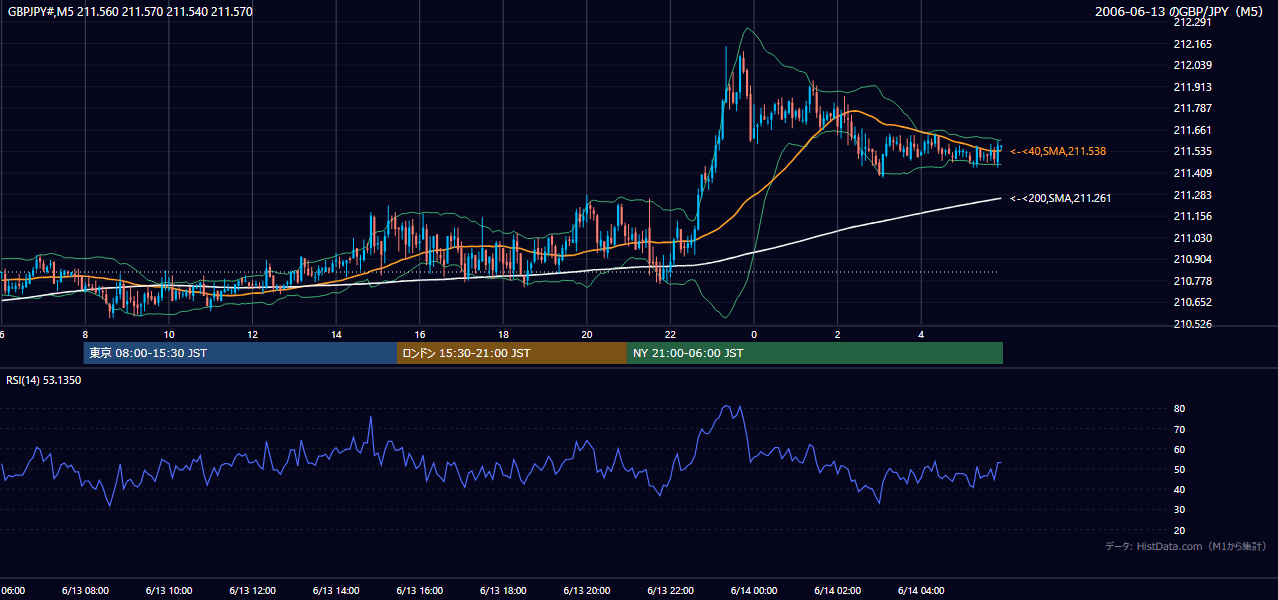Click price axis value 211.156

pos(1191,216)
